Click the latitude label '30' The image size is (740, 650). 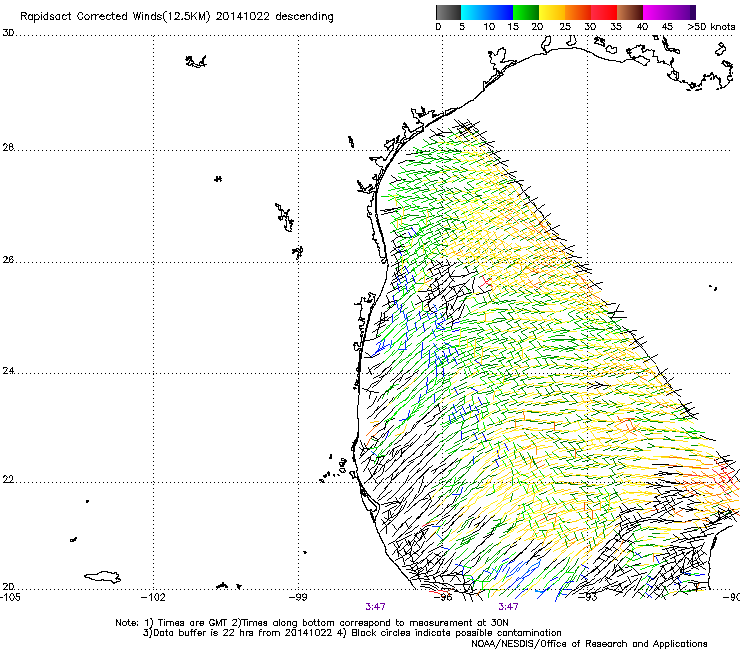pos(8,33)
